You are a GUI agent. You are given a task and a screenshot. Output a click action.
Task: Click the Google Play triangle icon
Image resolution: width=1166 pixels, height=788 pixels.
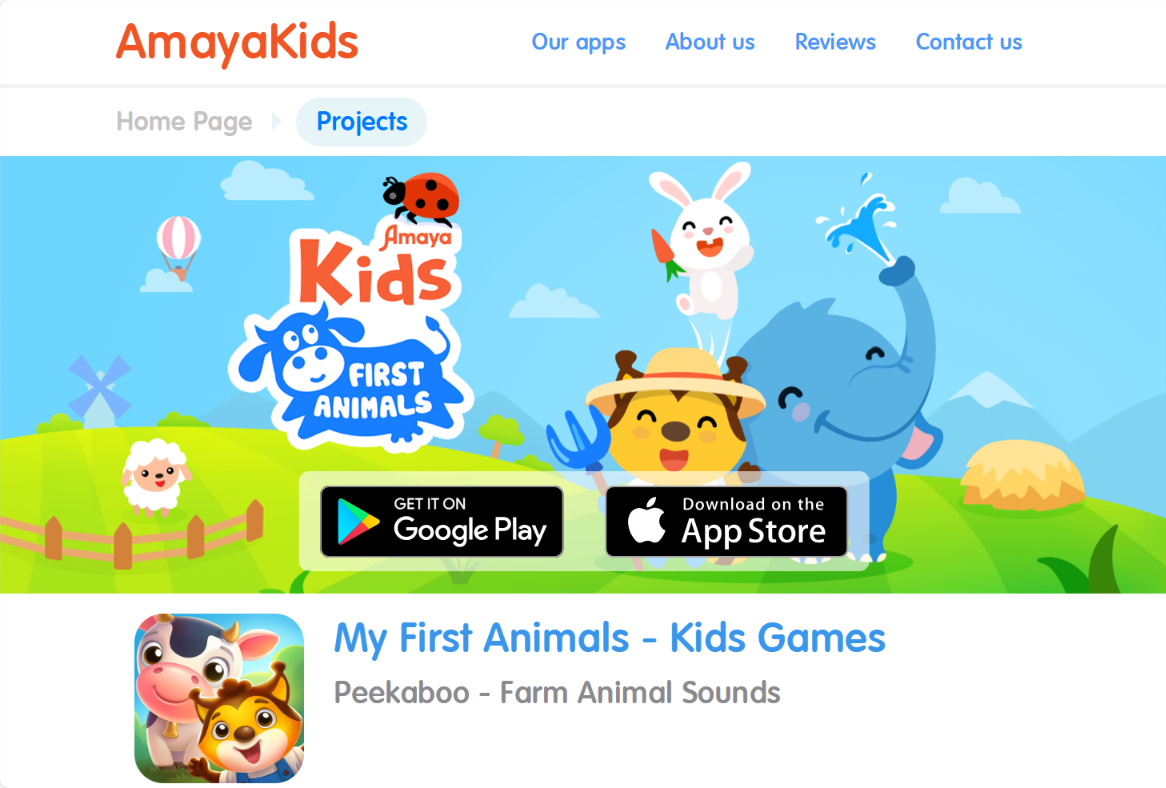(358, 521)
